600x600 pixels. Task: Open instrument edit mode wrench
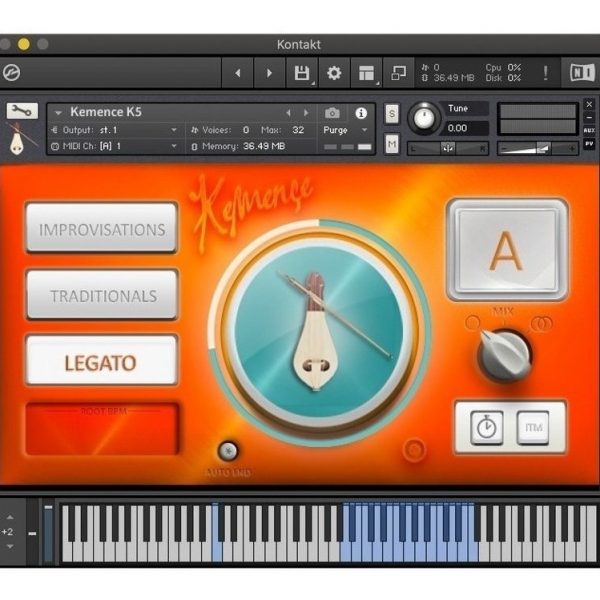point(22,111)
